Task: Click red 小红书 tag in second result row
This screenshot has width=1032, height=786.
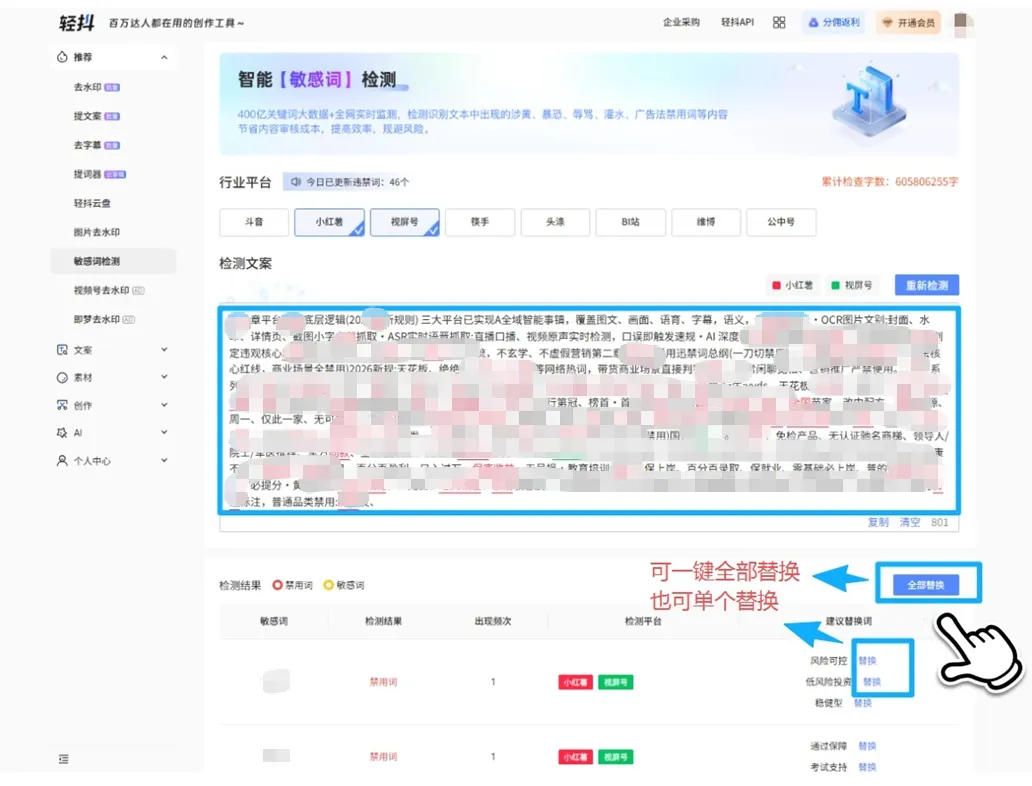Action: click(x=575, y=757)
